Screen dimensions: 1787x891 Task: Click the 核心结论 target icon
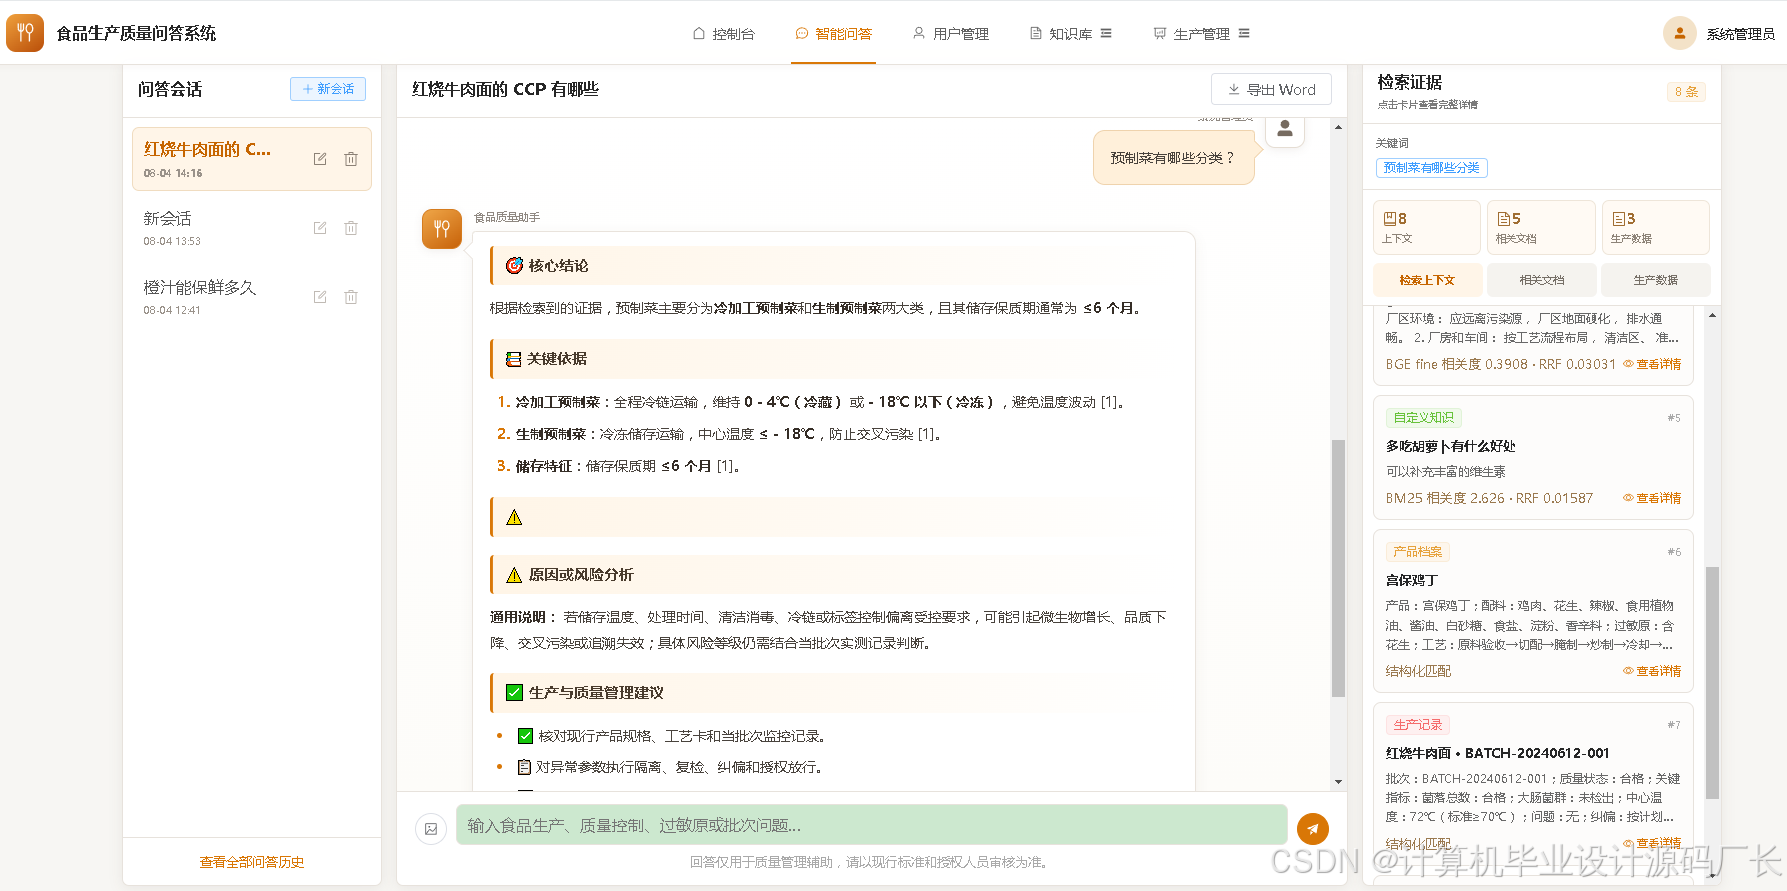click(x=514, y=266)
